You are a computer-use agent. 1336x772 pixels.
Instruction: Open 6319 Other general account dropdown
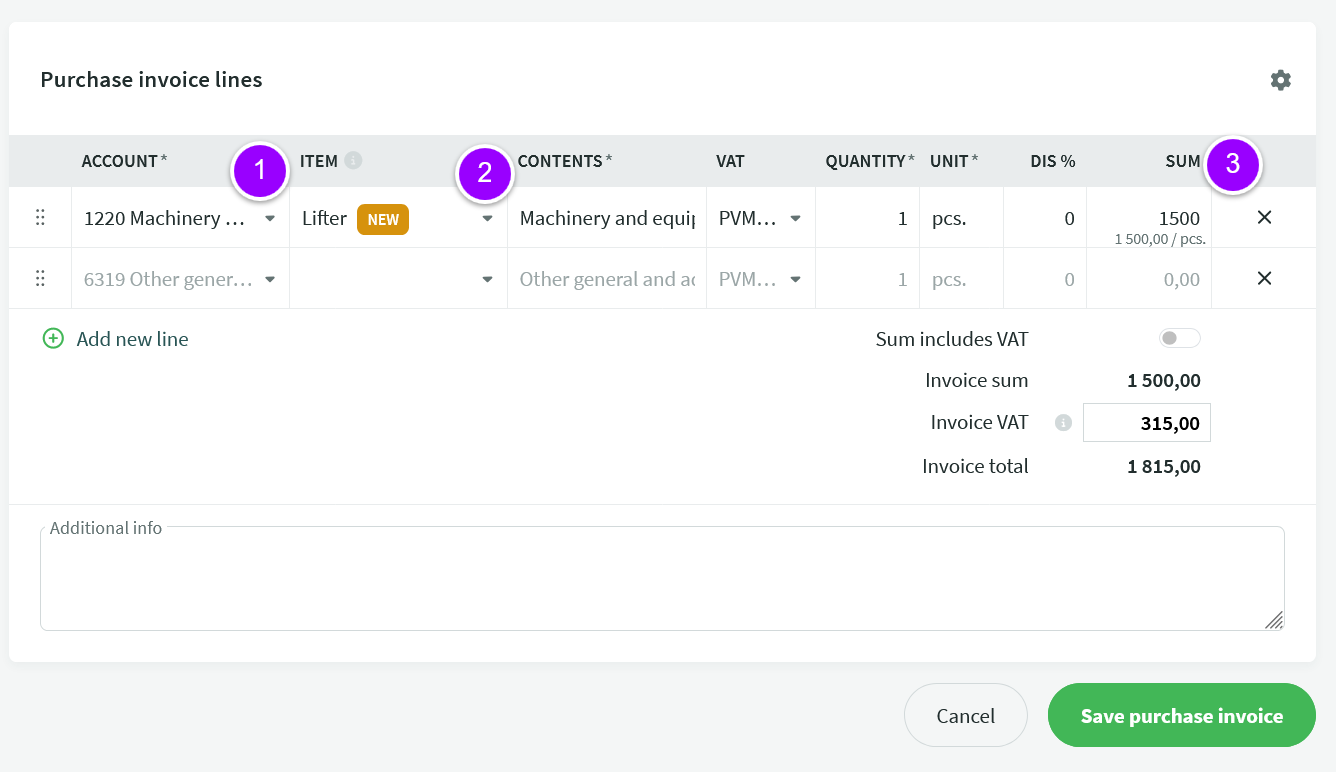pos(270,280)
